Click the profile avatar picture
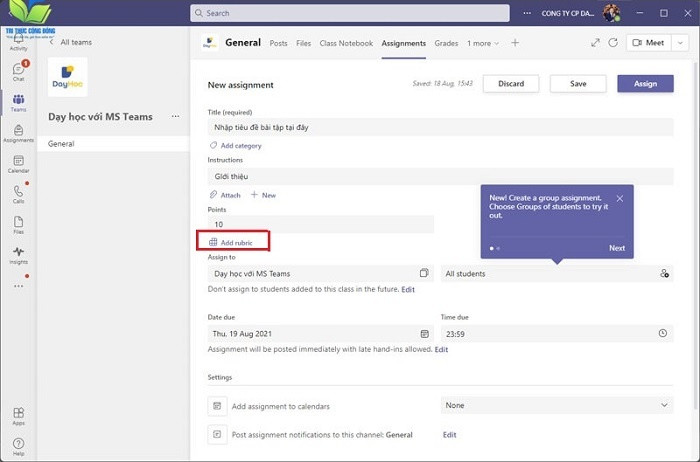The width and height of the screenshot is (700, 462). [x=611, y=13]
